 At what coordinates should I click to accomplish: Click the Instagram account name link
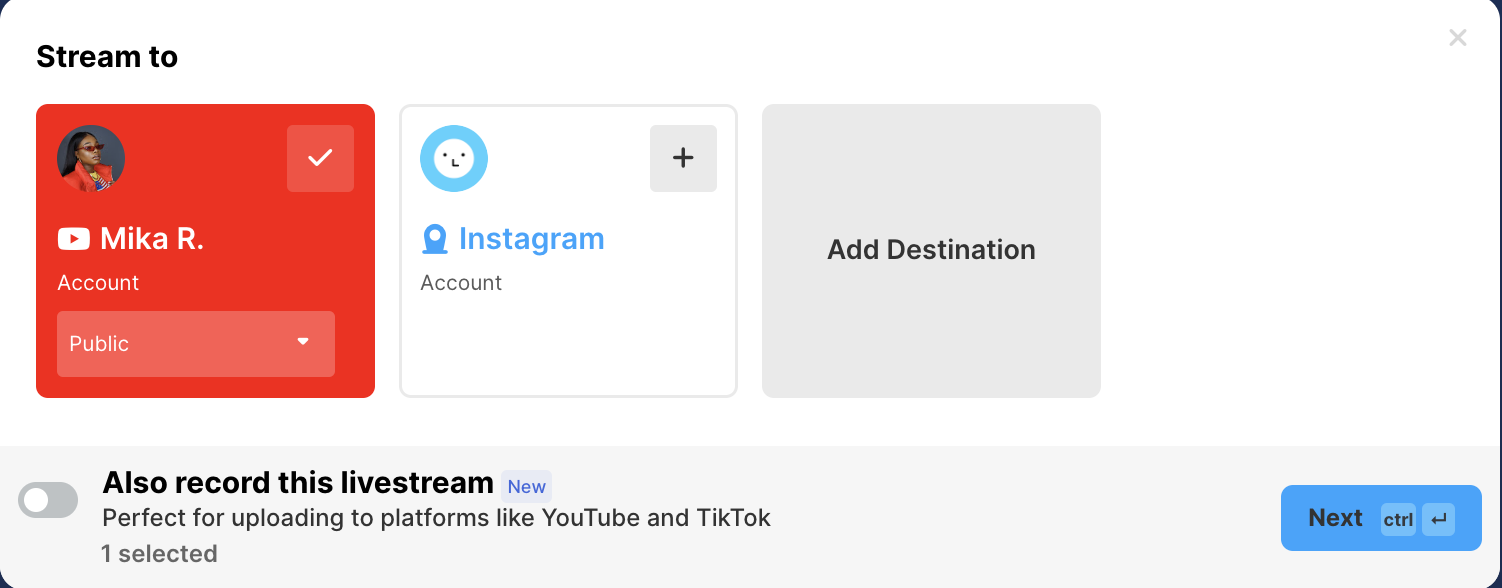coord(531,238)
